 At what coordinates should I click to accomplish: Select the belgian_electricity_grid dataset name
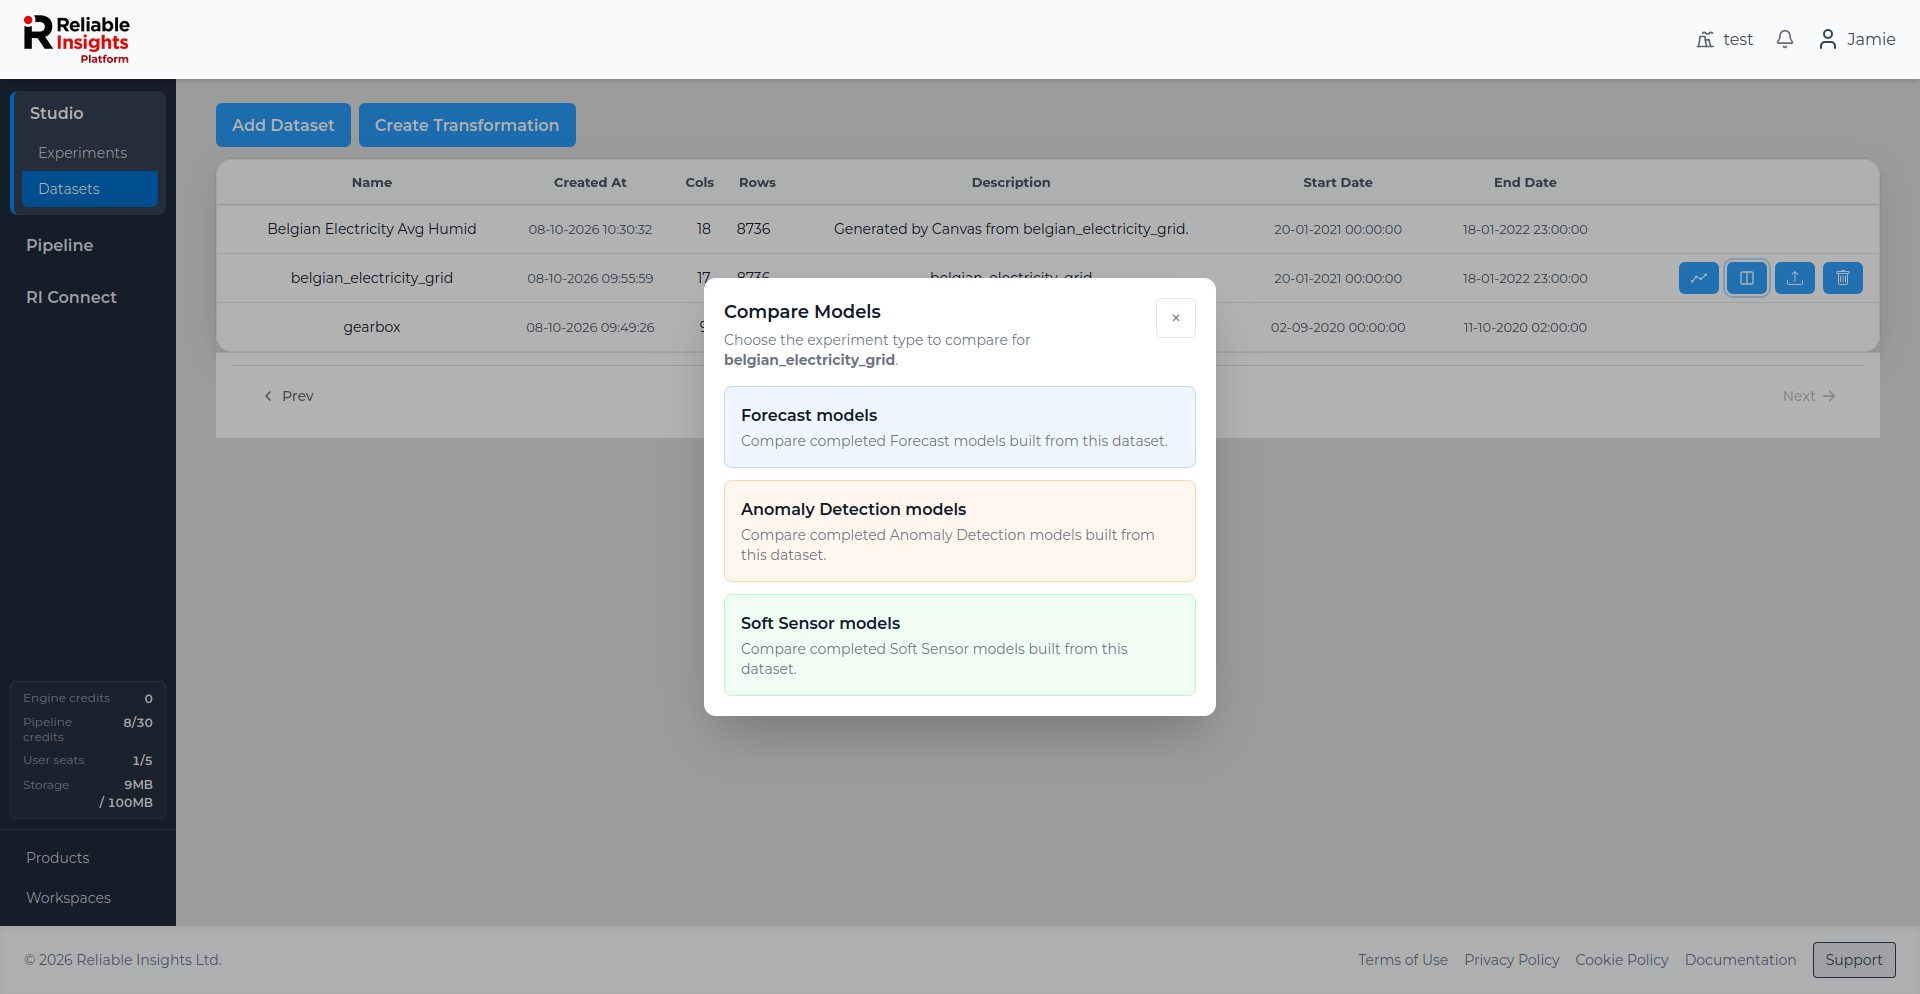tap(372, 278)
